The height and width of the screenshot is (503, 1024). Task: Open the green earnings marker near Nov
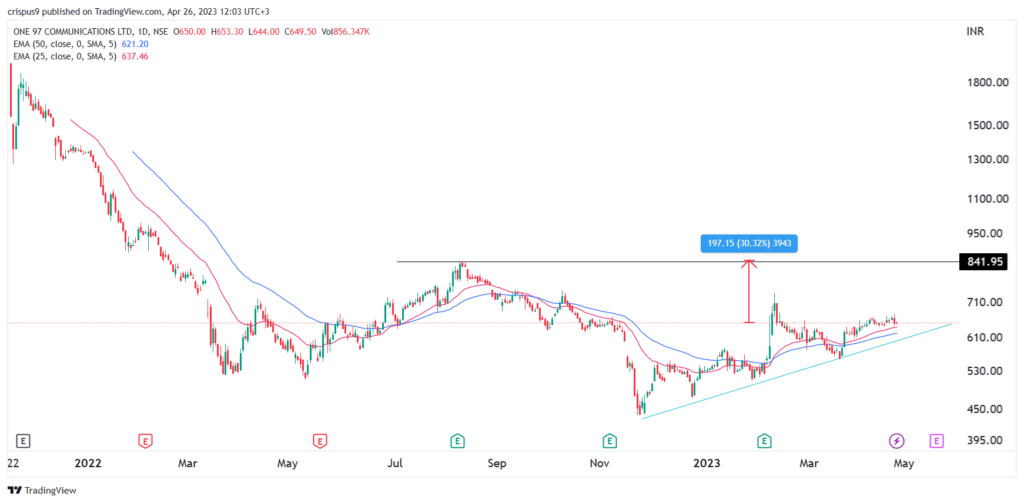(609, 441)
